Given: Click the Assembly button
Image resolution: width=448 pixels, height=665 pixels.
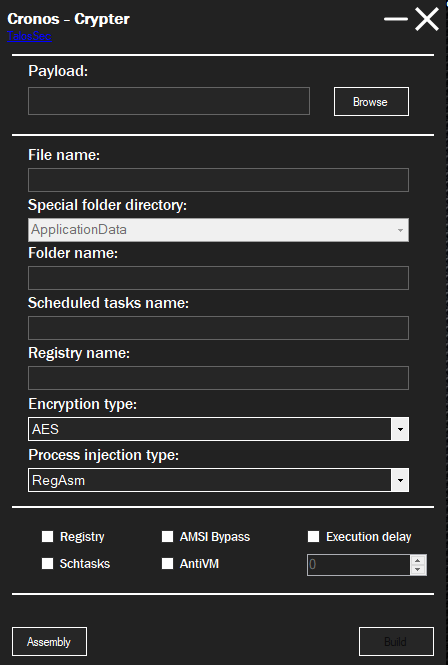Looking at the screenshot, I should [49, 642].
